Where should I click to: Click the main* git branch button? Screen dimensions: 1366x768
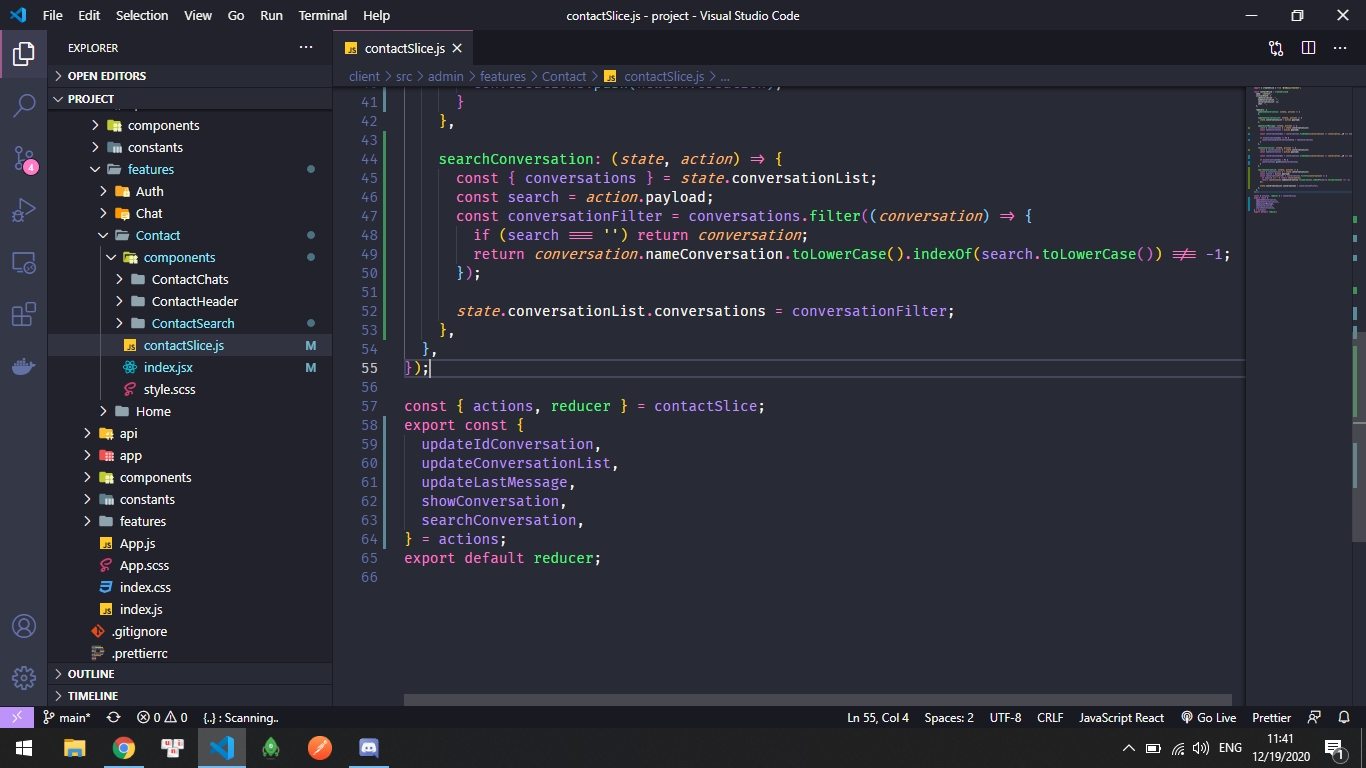coord(67,718)
